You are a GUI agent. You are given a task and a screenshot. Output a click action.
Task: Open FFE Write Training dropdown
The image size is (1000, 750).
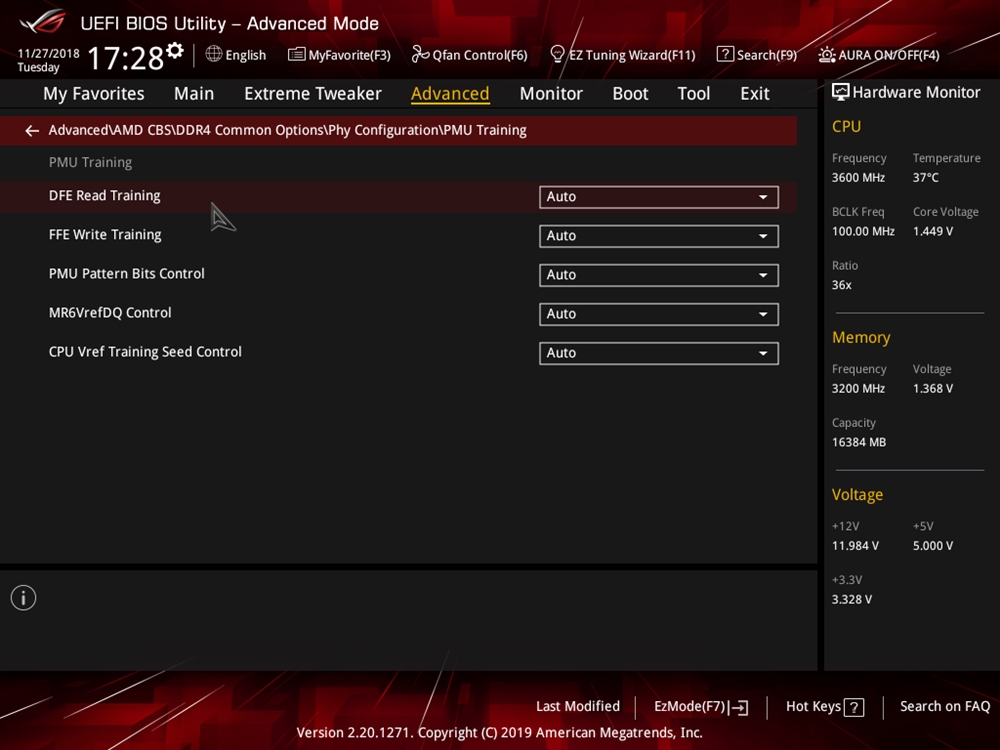[659, 236]
